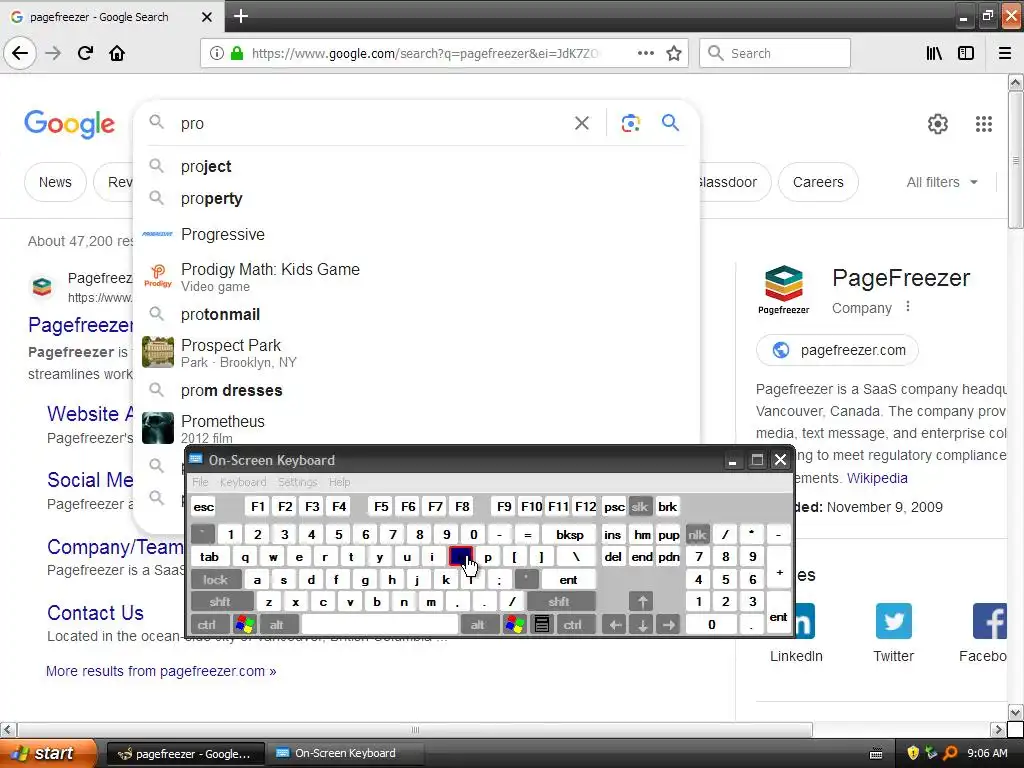This screenshot has width=1024, height=768.
Task: Switch to On-Screen Keyboard taskbar button
Action: [345, 753]
